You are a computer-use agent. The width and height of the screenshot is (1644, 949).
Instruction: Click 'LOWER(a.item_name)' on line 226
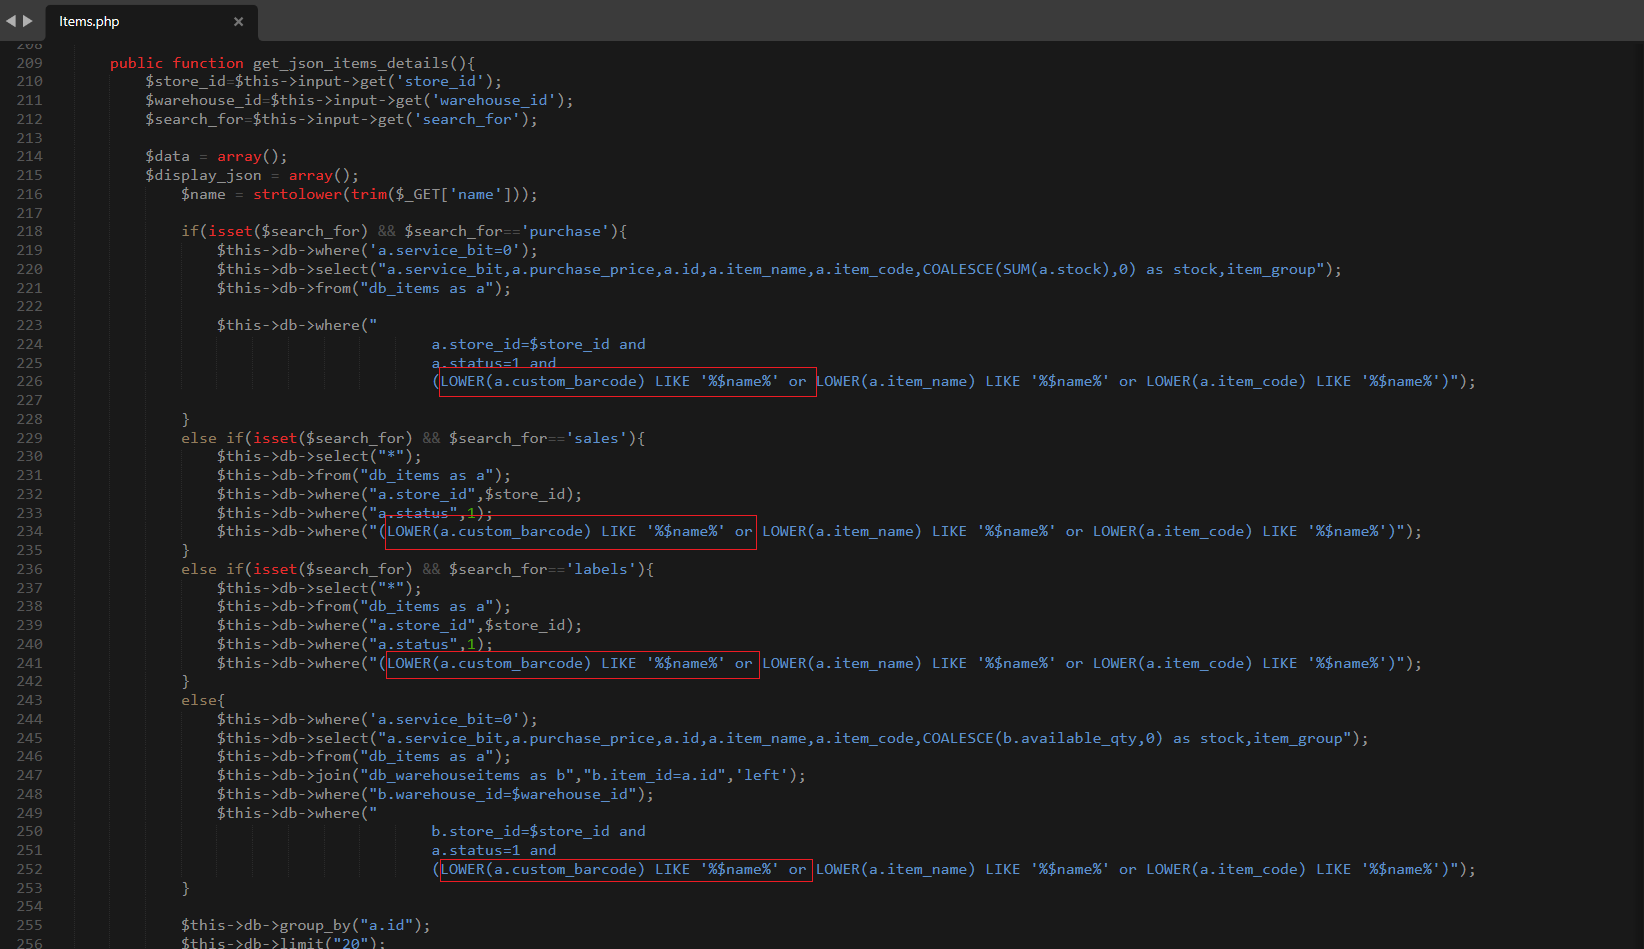pos(895,381)
